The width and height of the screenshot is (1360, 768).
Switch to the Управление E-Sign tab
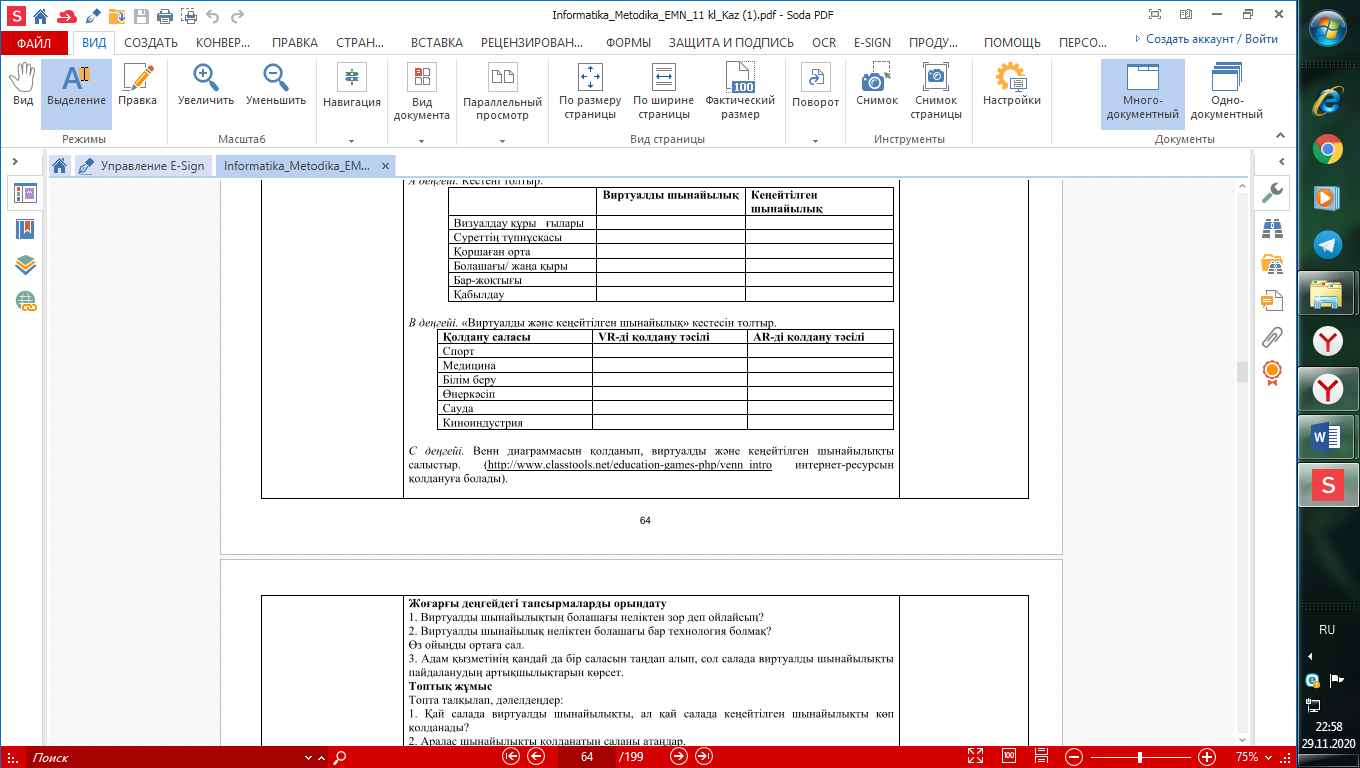pos(145,166)
